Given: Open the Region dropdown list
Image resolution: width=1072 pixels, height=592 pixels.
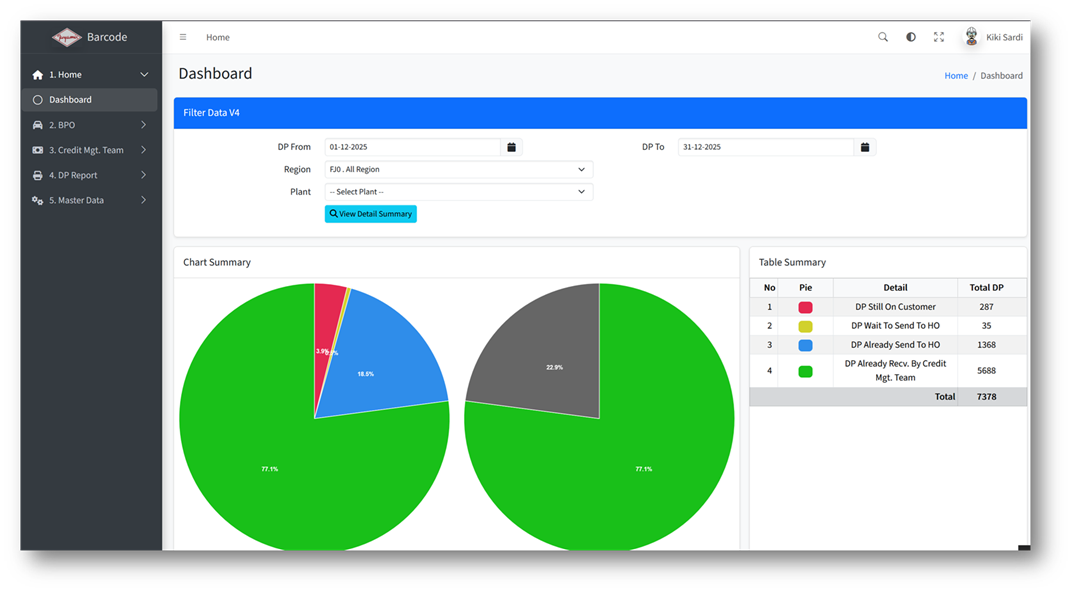Looking at the screenshot, I should pos(458,170).
